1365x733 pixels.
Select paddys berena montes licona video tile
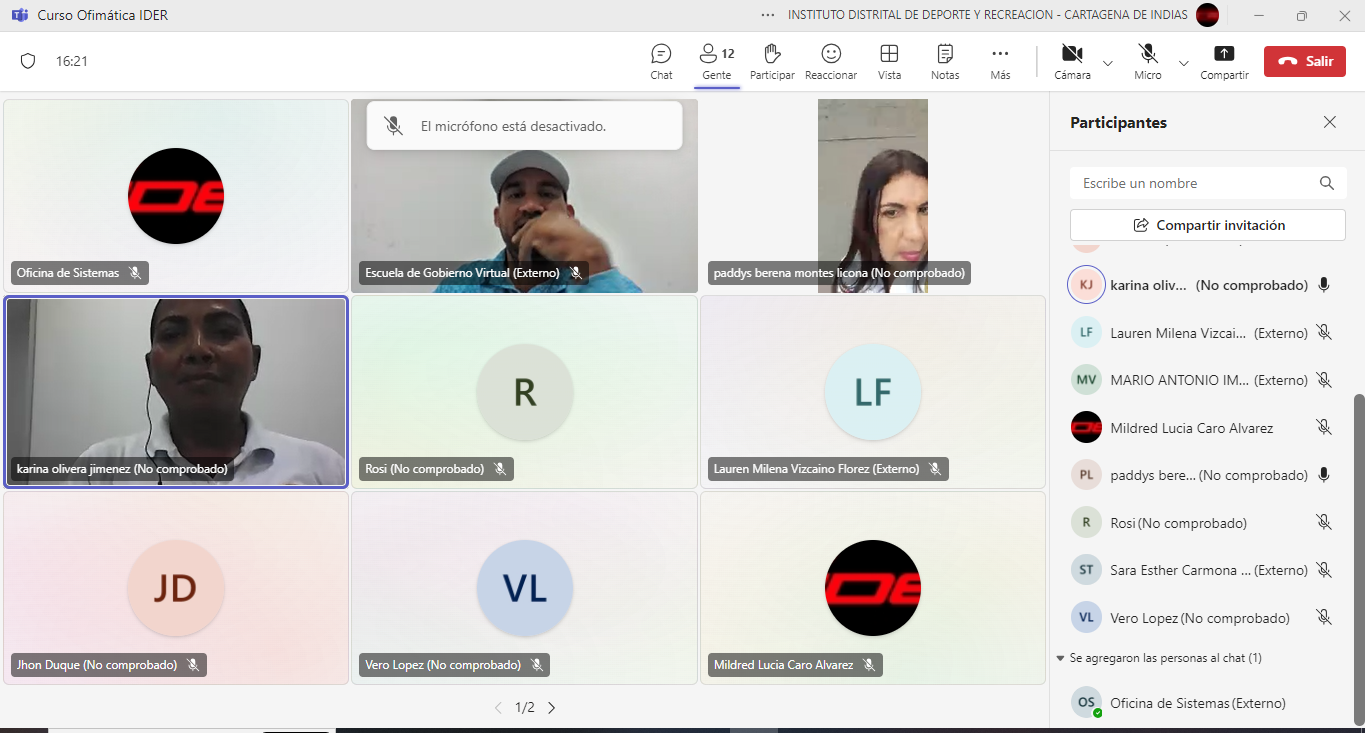(x=872, y=195)
